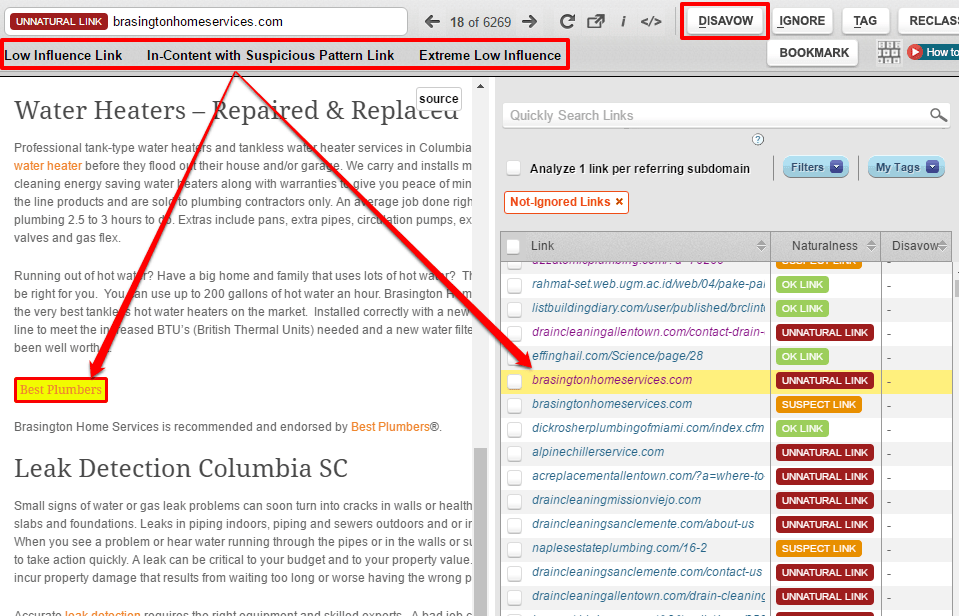The image size is (959, 616).
Task: Click the TAG button
Action: tap(865, 21)
